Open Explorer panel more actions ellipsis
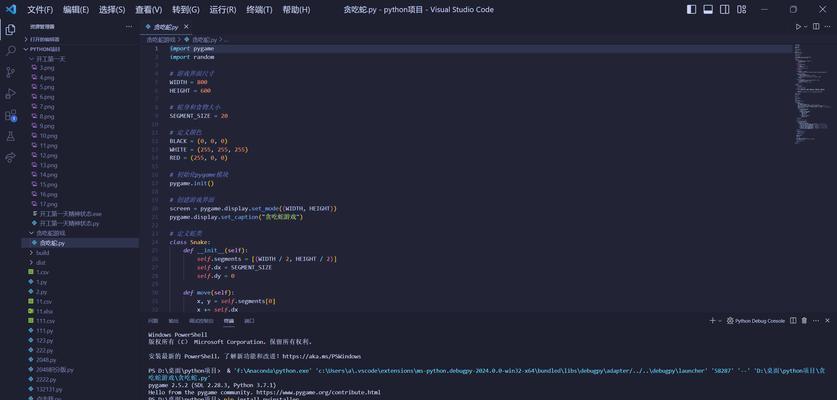Screen dimensions: 837x400 click(x=129, y=27)
